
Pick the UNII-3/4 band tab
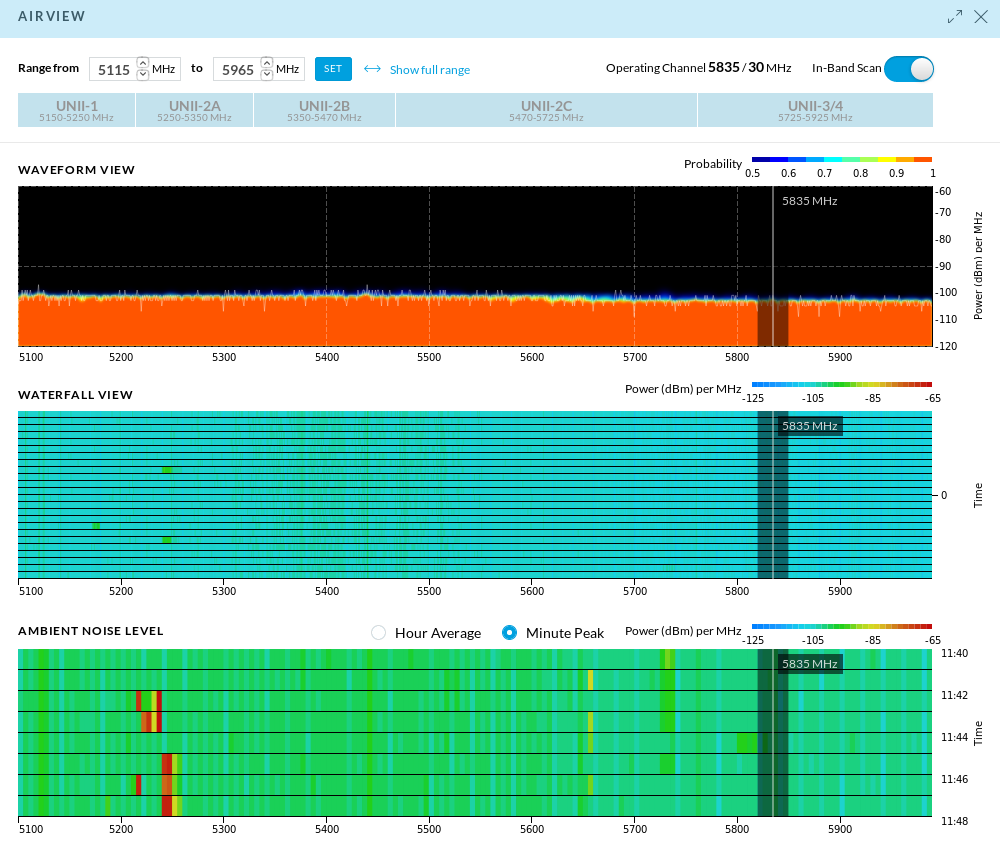pyautogui.click(x=815, y=110)
